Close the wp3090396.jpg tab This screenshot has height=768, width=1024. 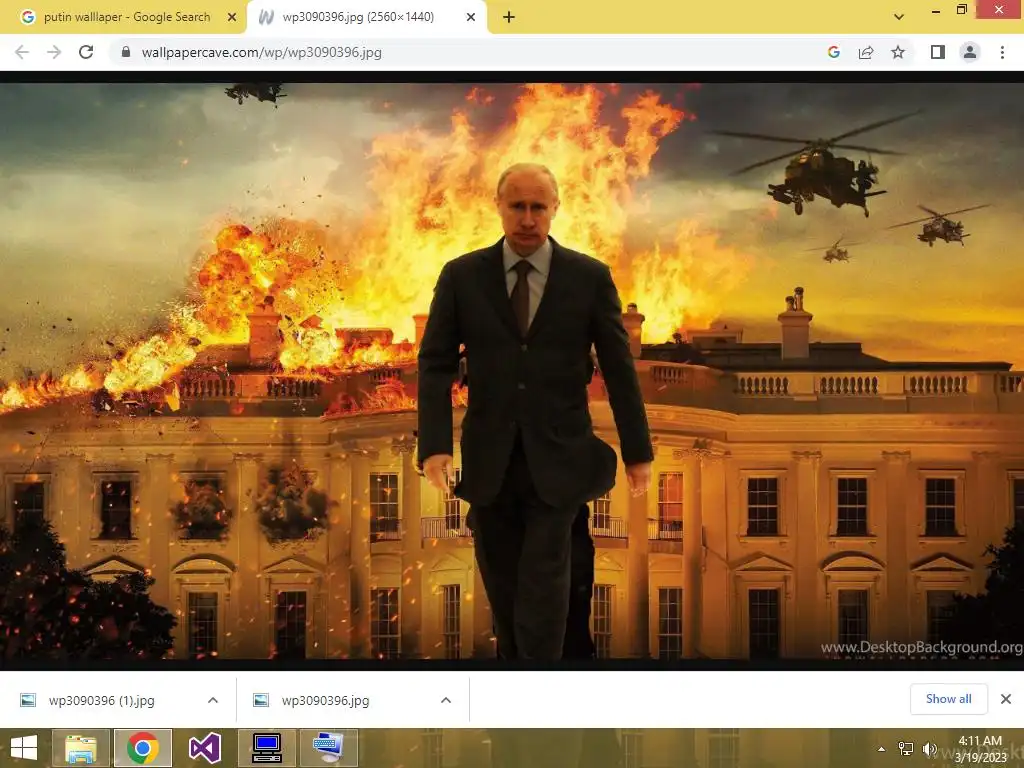471,17
